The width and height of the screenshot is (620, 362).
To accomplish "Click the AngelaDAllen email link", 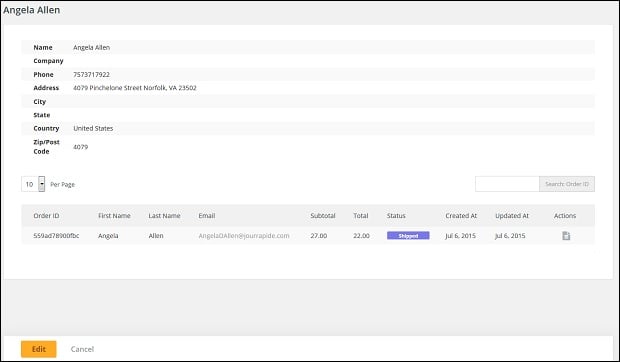I will 244,236.
